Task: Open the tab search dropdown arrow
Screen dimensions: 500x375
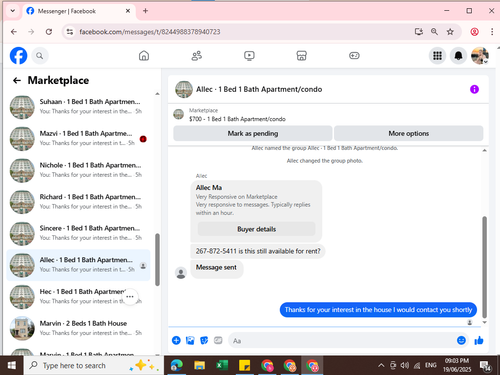Action: tap(13, 11)
